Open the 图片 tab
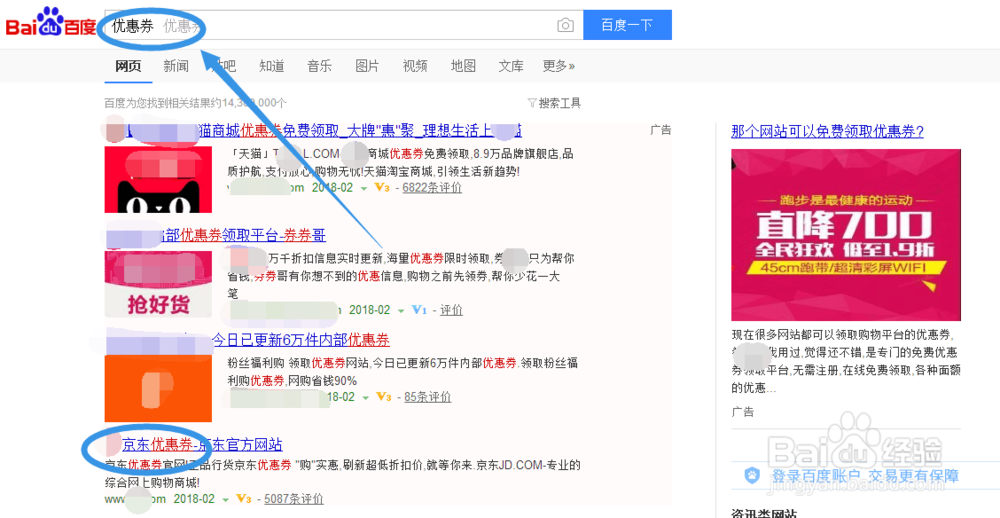This screenshot has height=518, width=1000. 367,66
